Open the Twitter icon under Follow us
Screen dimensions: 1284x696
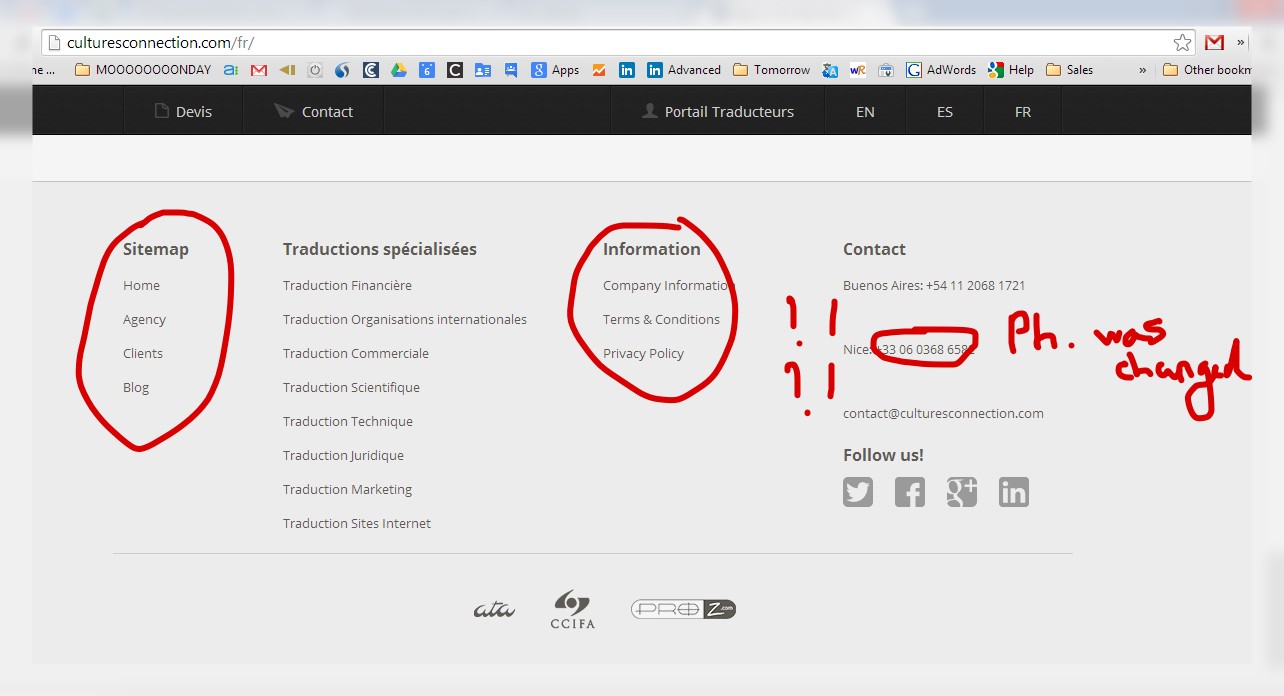point(857,492)
